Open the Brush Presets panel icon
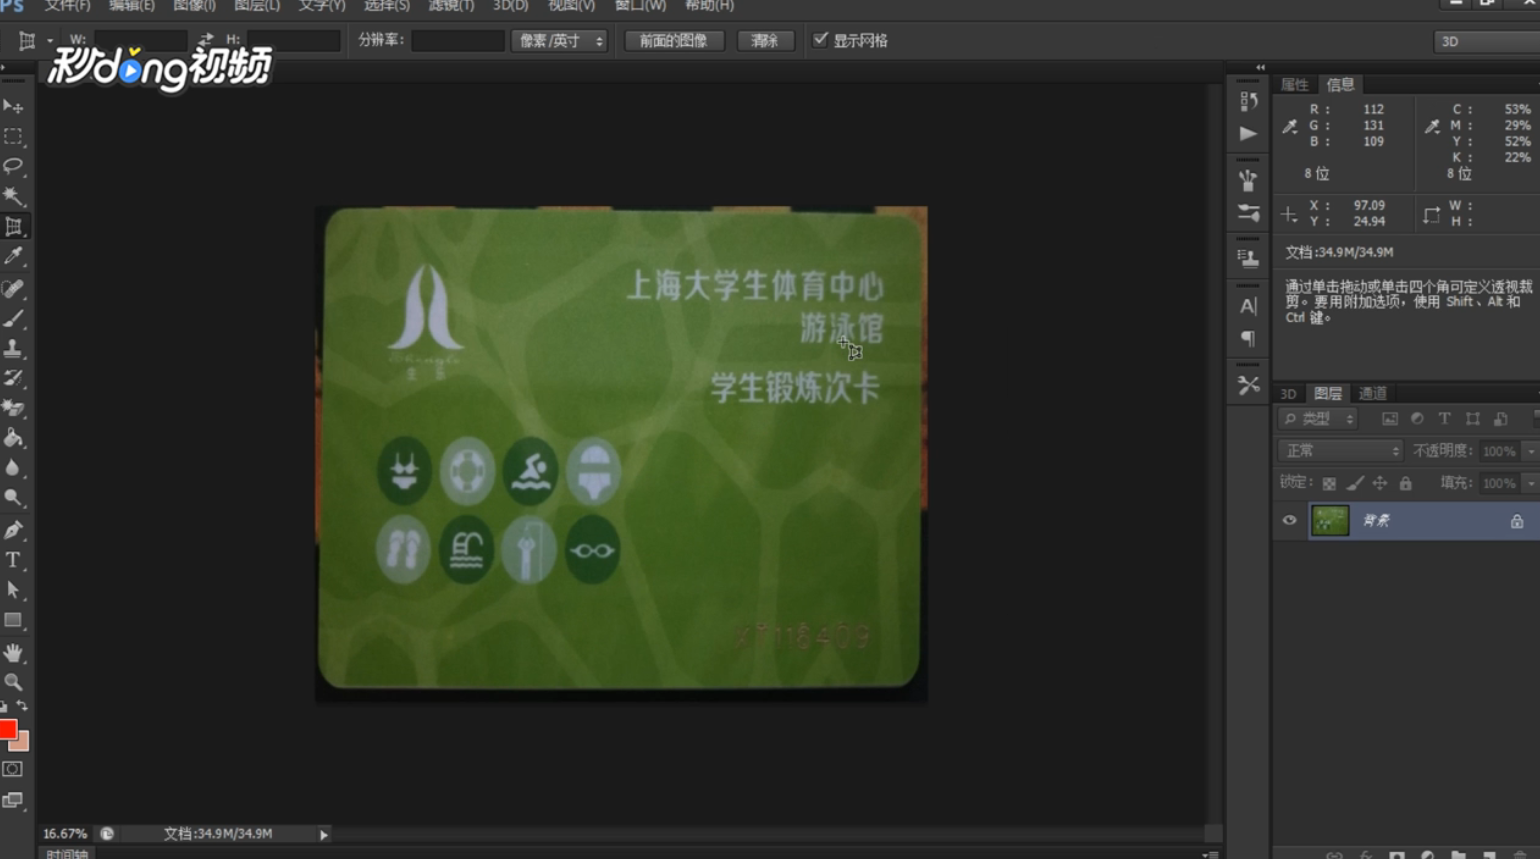Viewport: 1540px width, 859px height. (1248, 180)
